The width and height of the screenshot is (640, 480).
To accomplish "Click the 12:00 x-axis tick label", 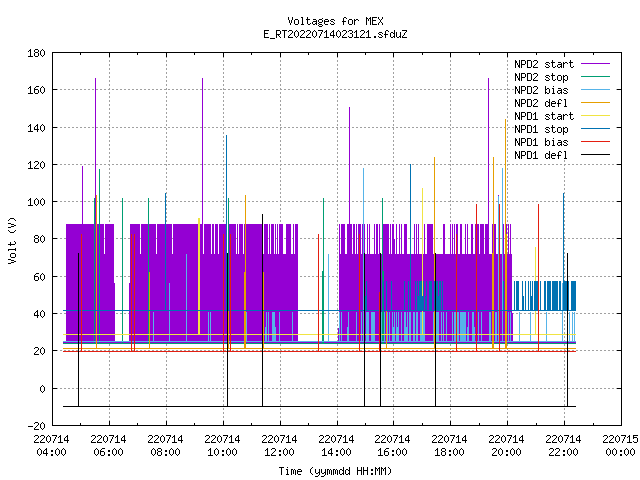I will [279, 452].
